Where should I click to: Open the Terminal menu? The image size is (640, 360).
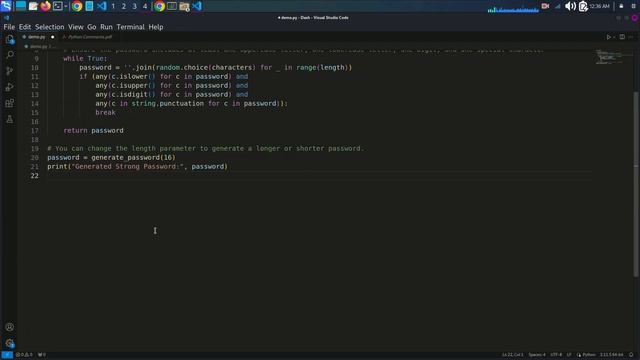point(130,27)
